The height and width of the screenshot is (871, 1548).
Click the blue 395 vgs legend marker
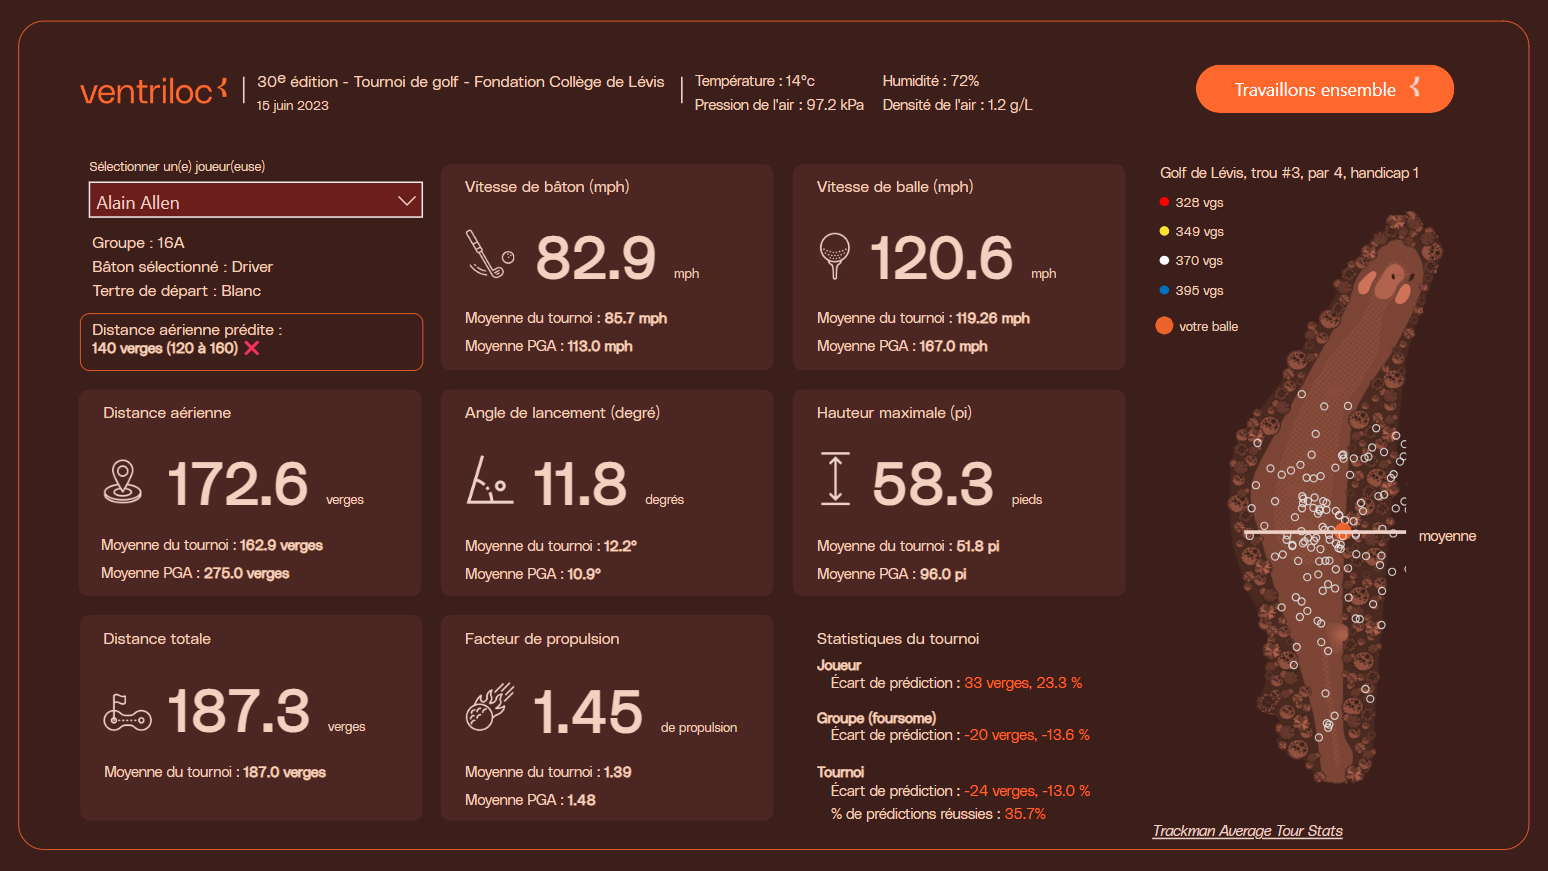point(1164,290)
